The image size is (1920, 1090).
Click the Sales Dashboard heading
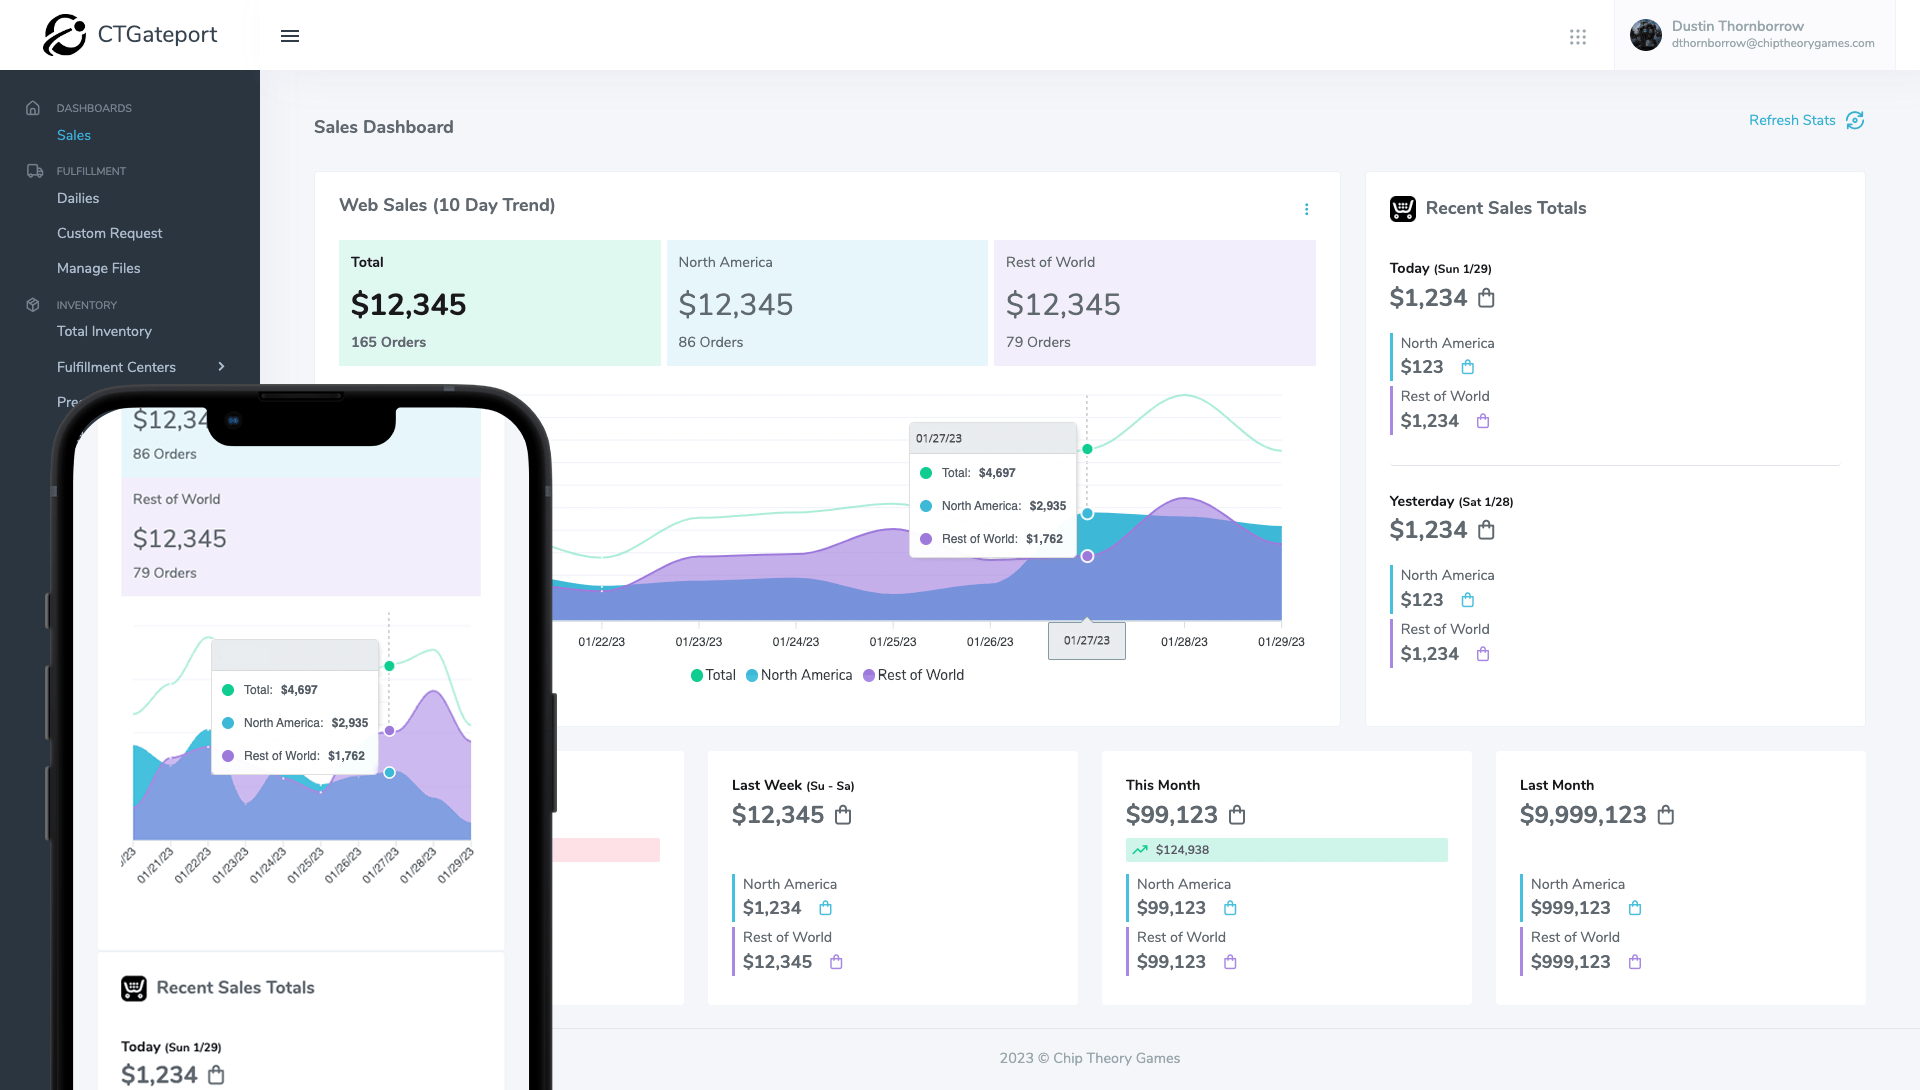point(384,127)
